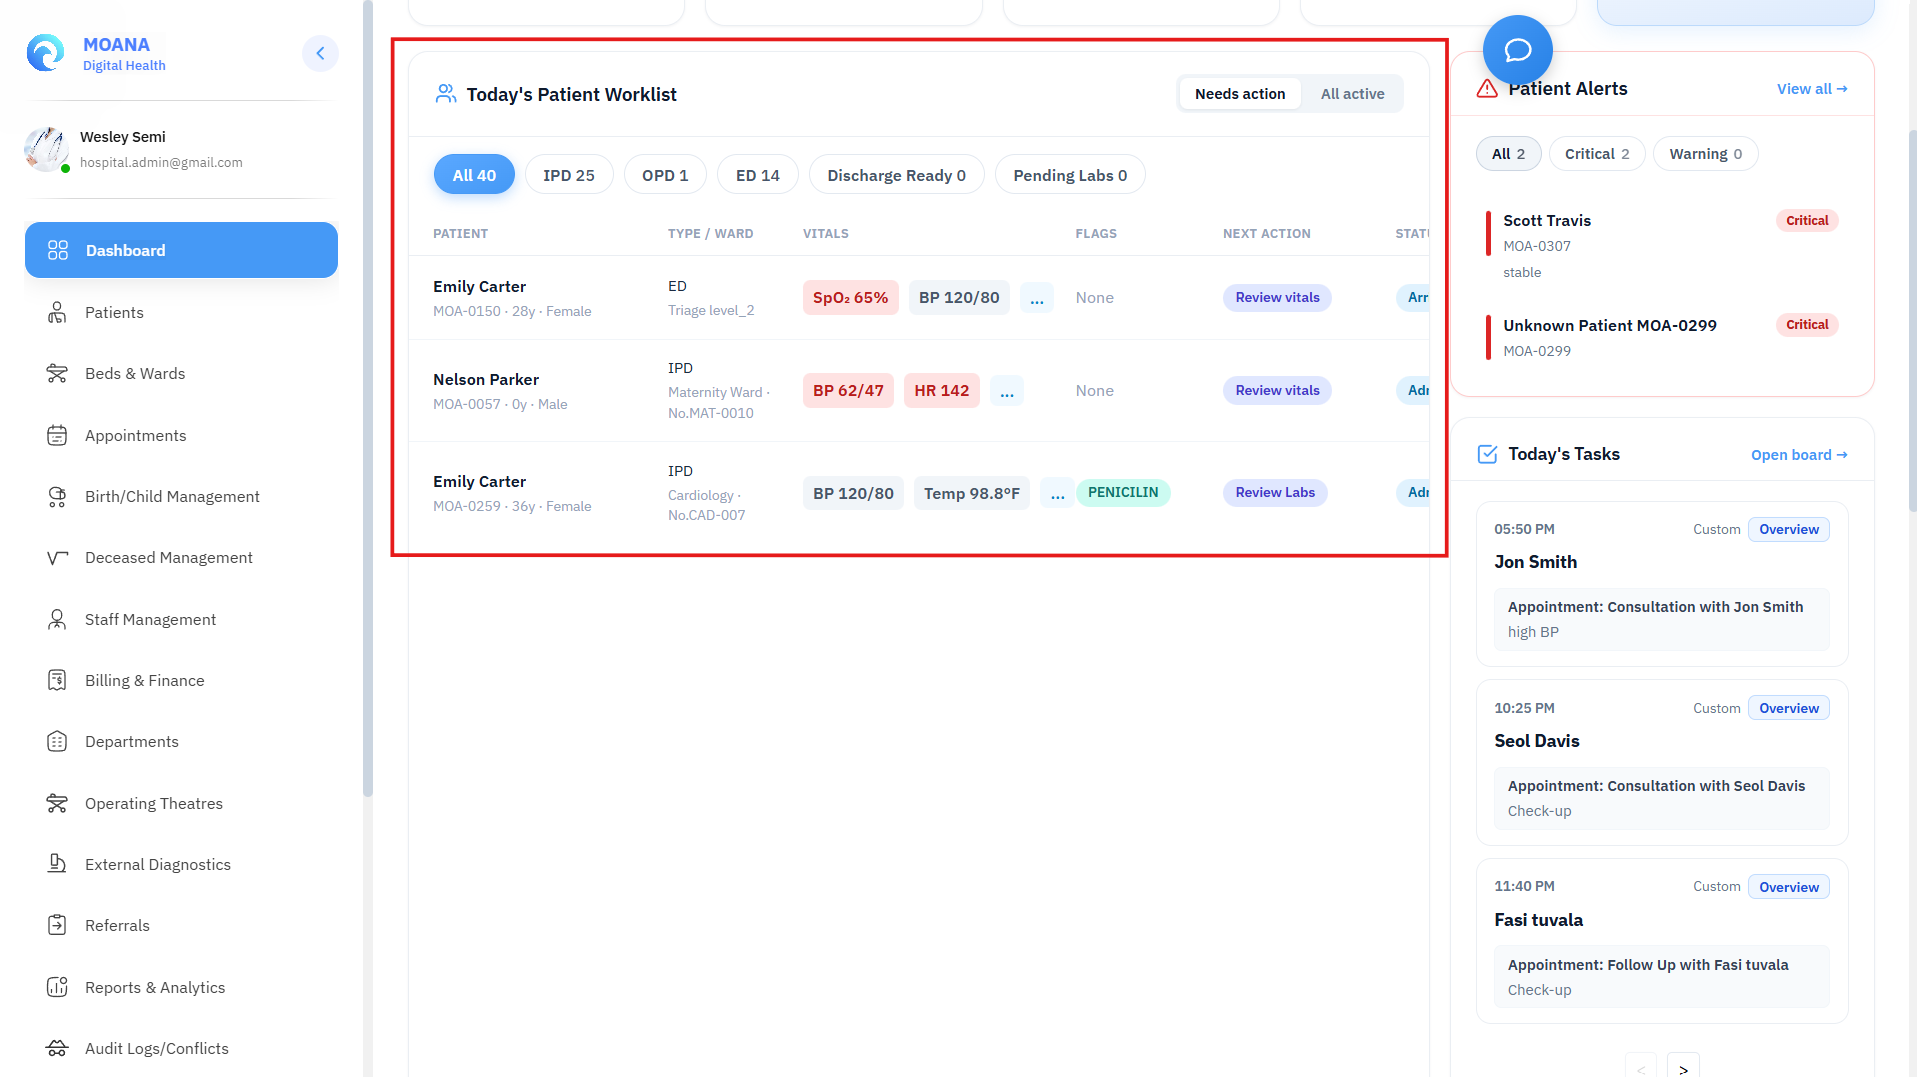Open the floating chat bubble icon
This screenshot has width=1917, height=1077.
pyautogui.click(x=1517, y=50)
